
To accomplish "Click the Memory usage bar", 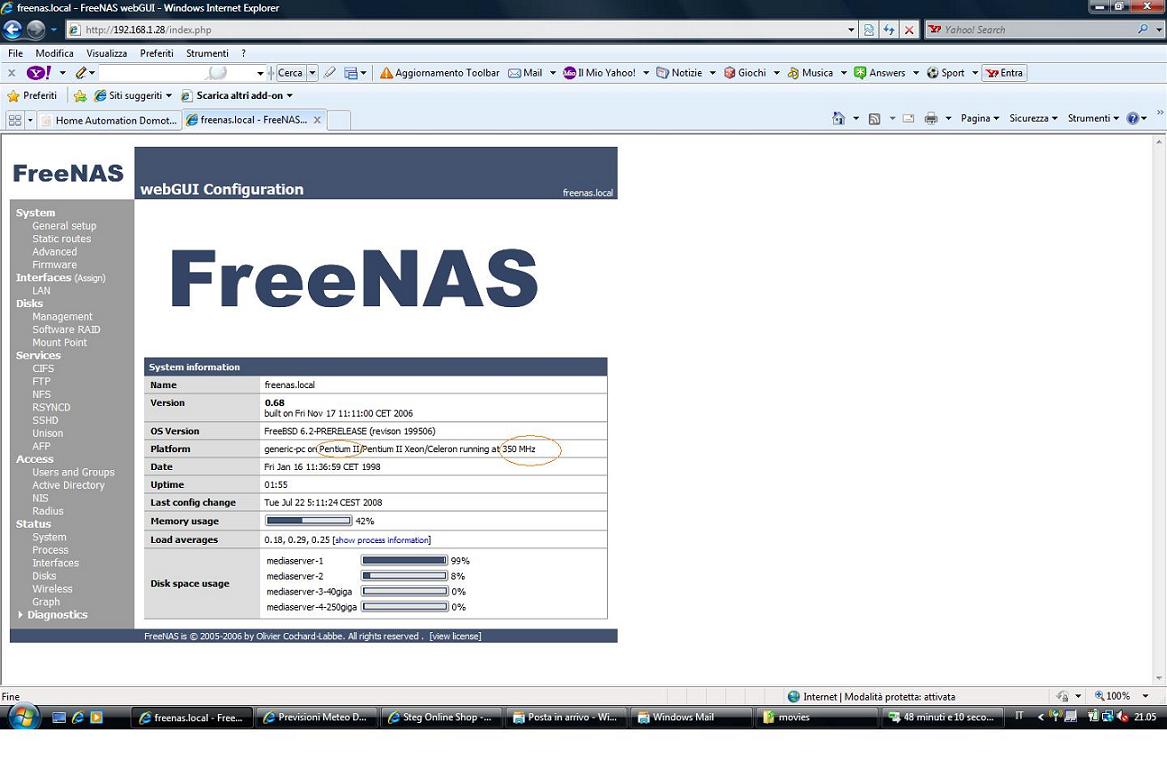I will 309,521.
